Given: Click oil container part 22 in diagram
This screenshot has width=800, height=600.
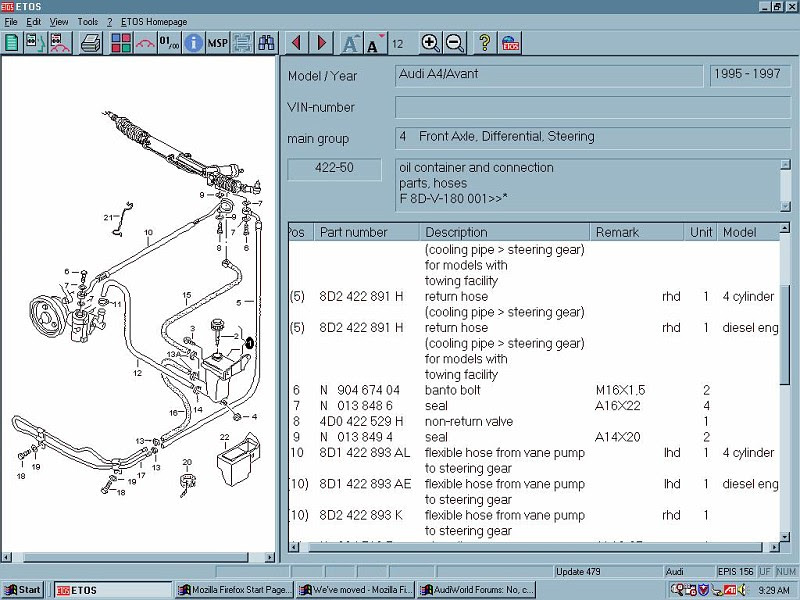Looking at the screenshot, I should click(239, 458).
